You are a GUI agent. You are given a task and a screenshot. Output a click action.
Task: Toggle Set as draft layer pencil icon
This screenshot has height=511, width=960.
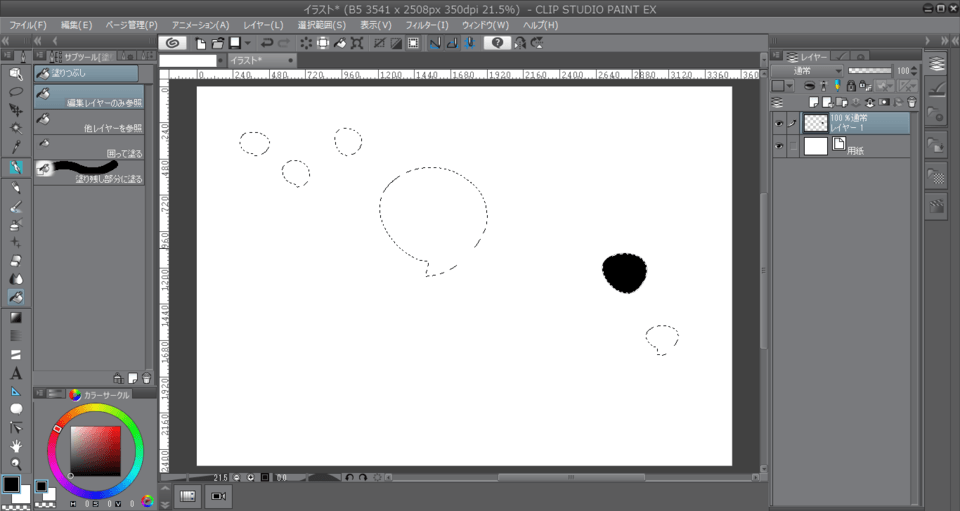coord(837,86)
